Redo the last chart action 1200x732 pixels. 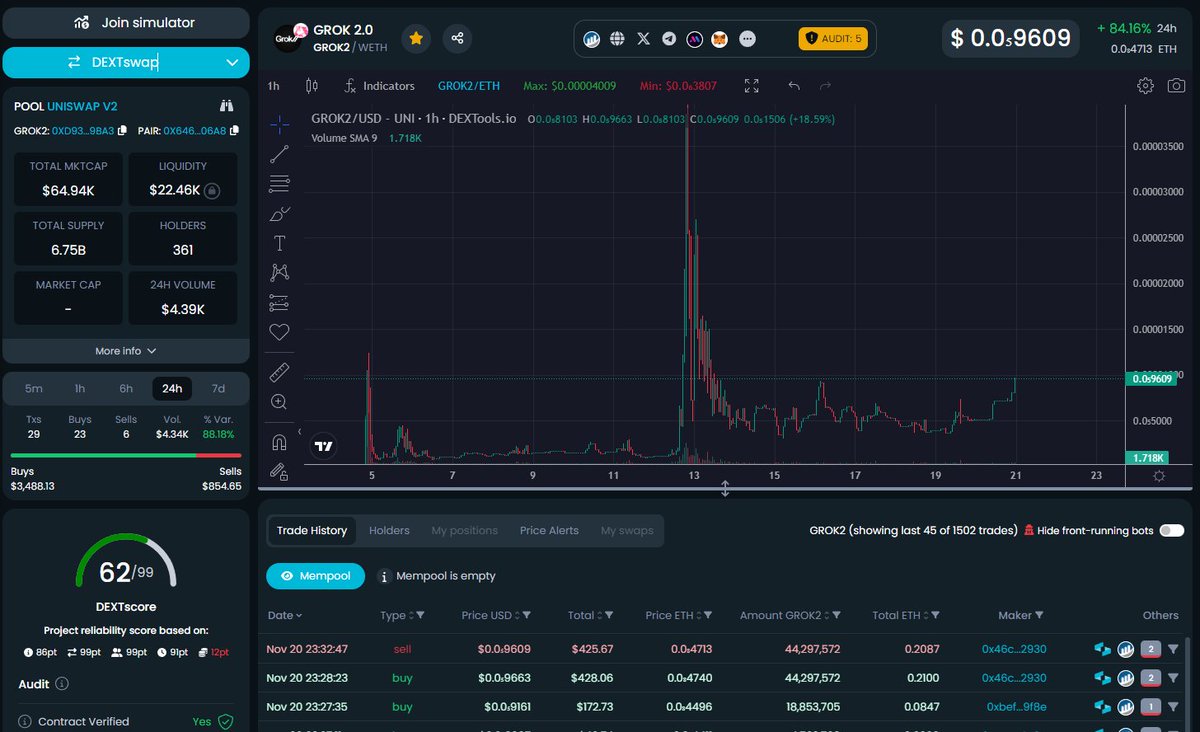pyautogui.click(x=825, y=86)
